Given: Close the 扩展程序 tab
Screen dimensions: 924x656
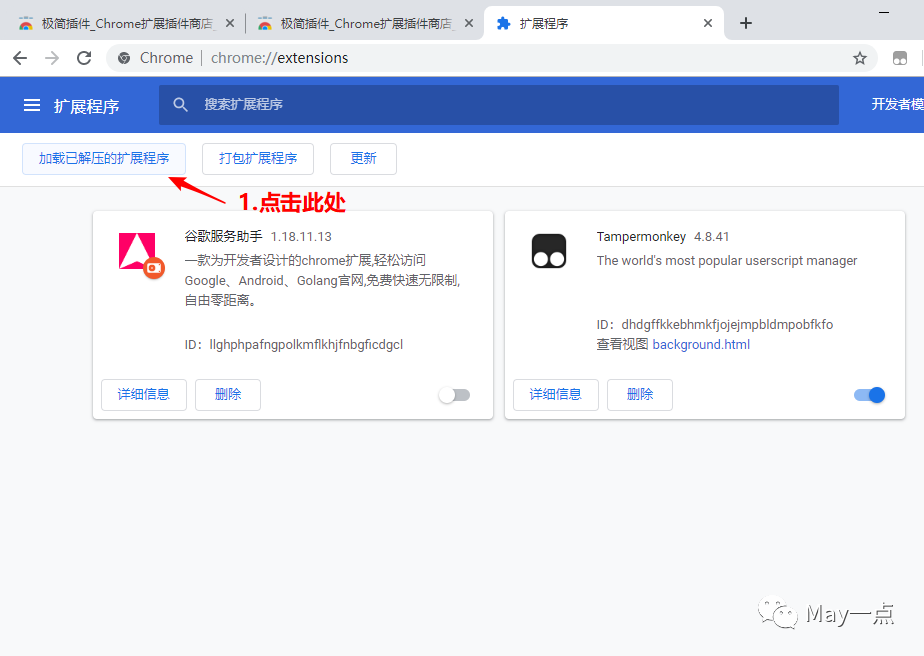Looking at the screenshot, I should click(x=708, y=23).
